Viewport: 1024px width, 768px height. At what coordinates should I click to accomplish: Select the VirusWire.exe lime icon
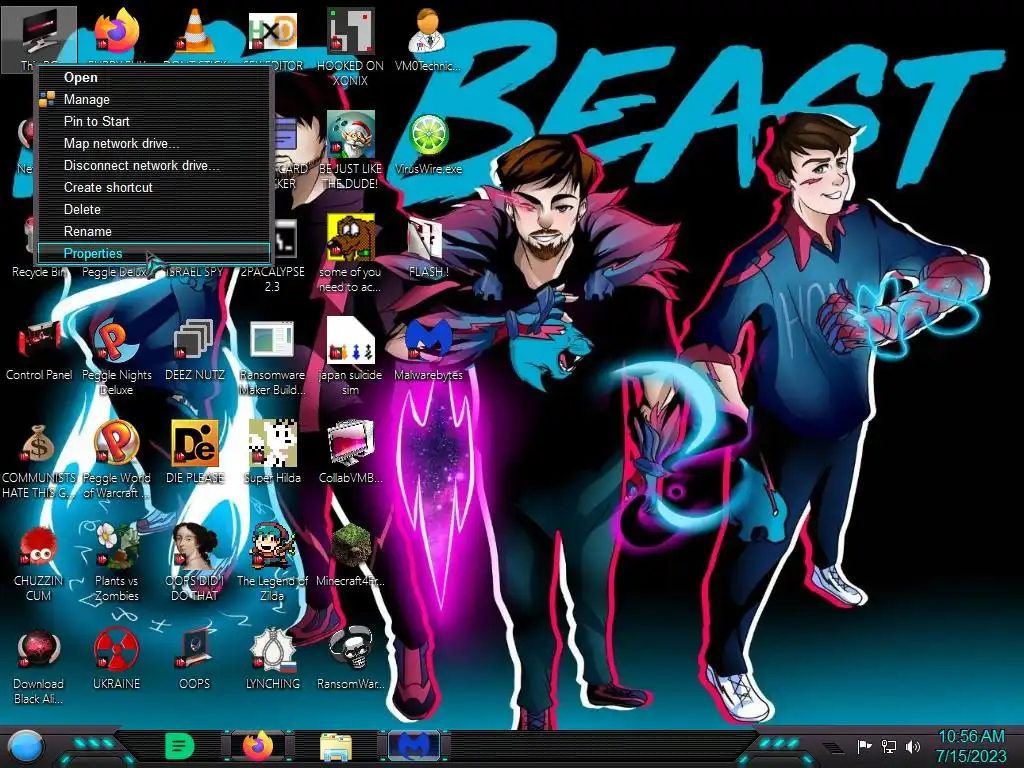(428, 135)
